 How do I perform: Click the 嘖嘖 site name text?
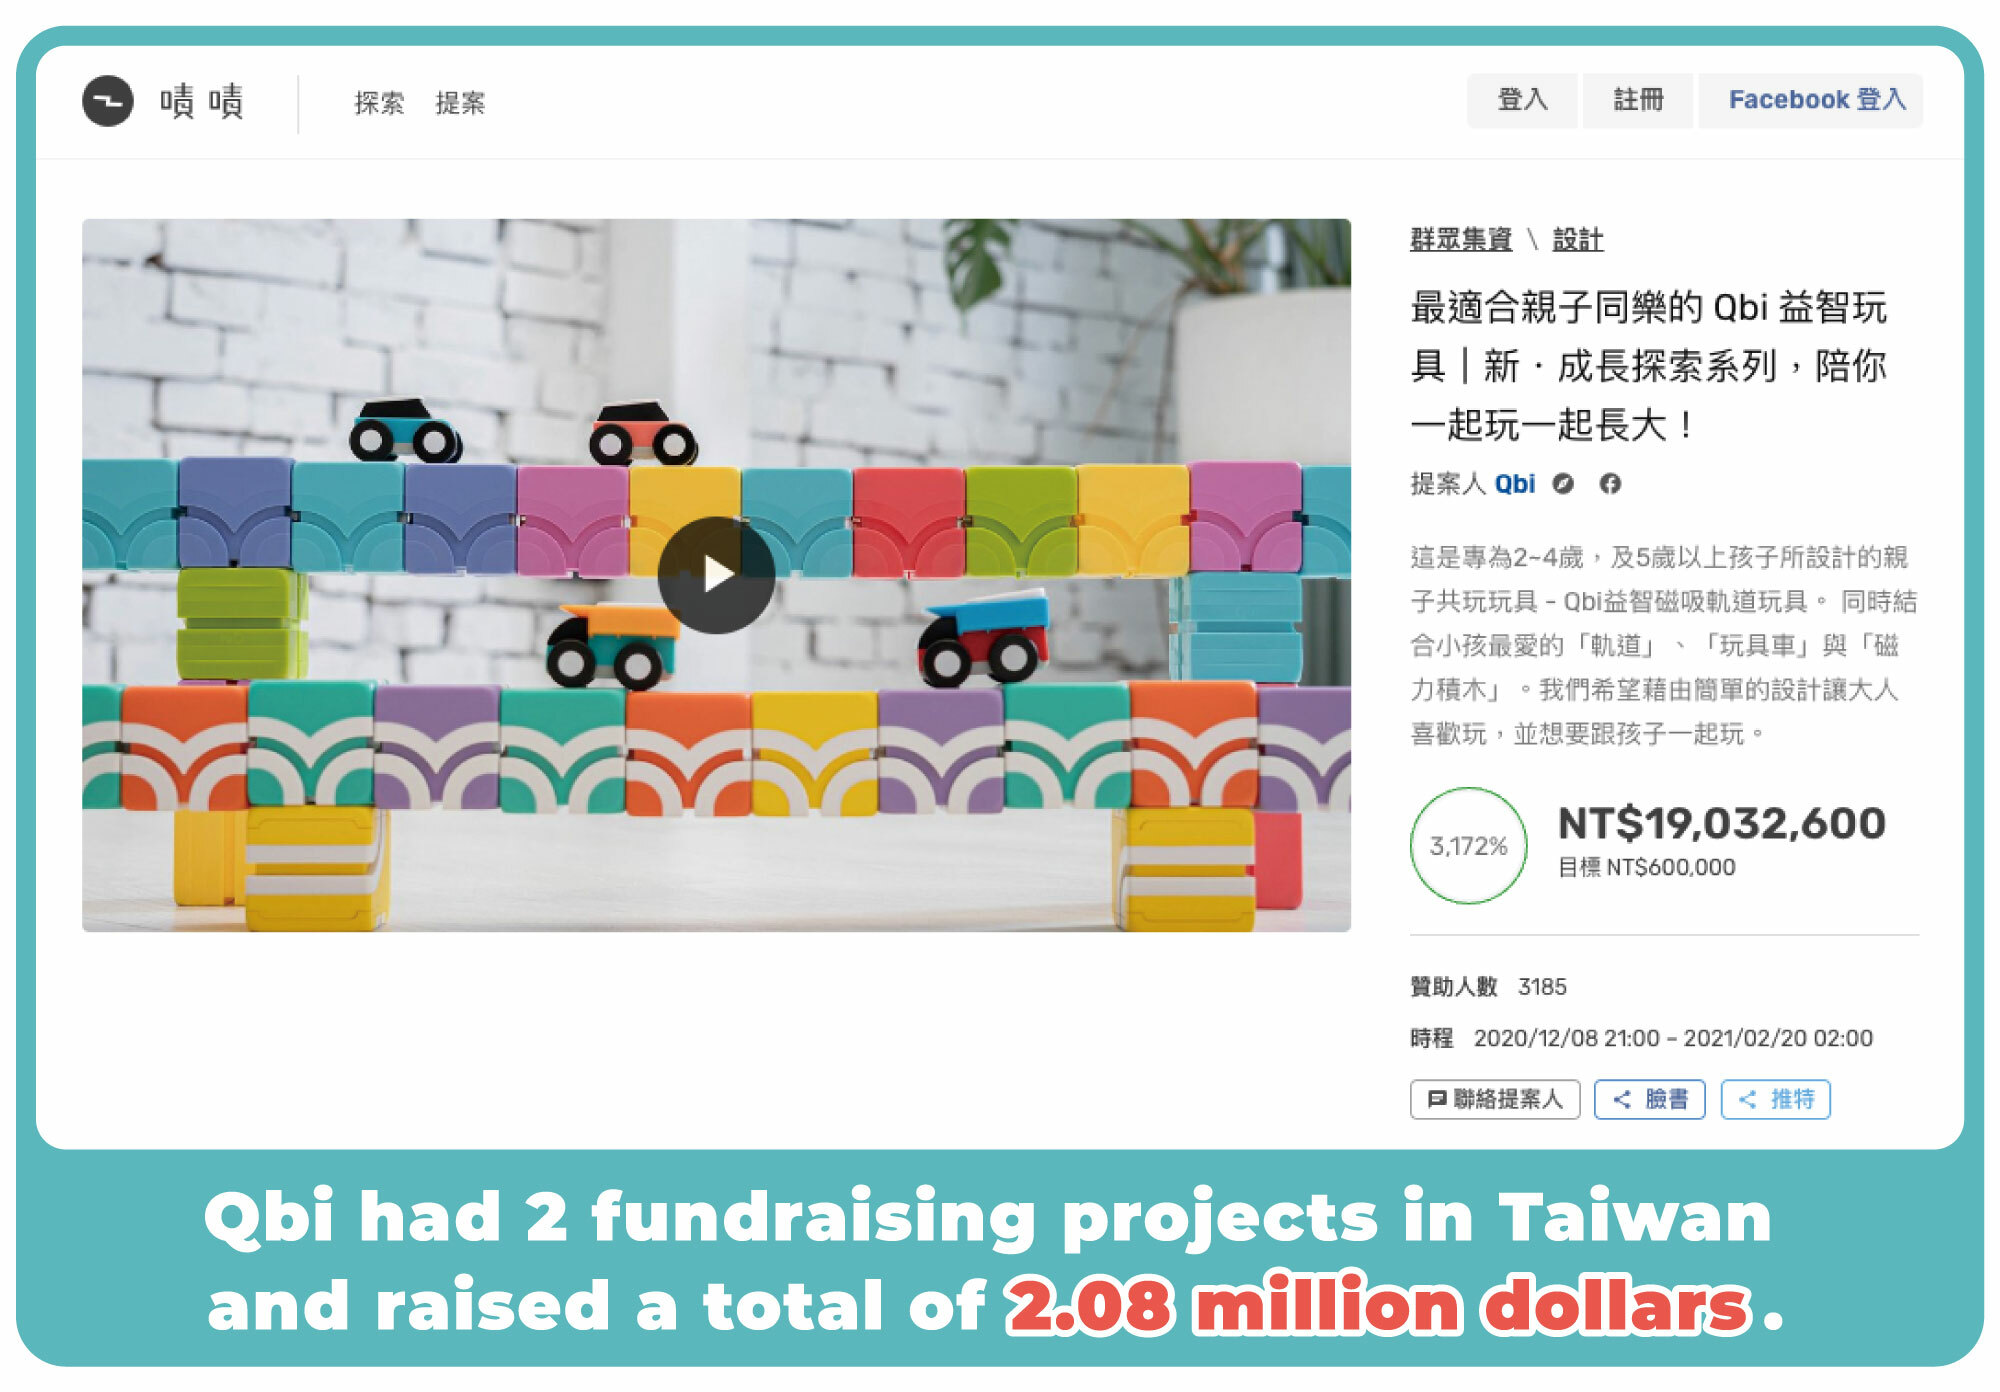point(201,101)
